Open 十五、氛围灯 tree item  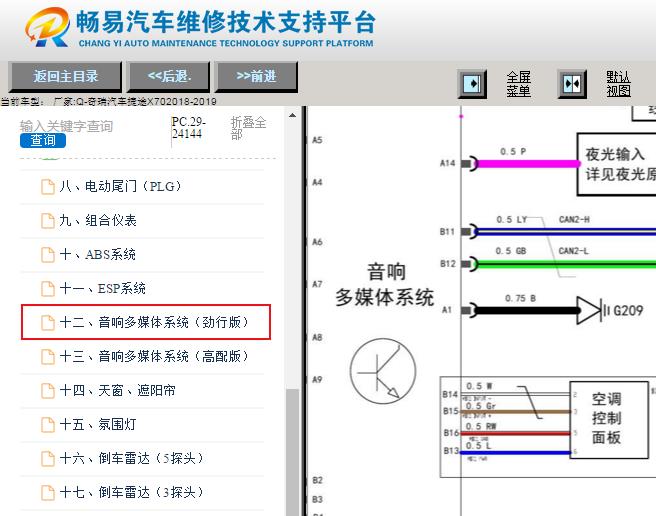(142, 424)
